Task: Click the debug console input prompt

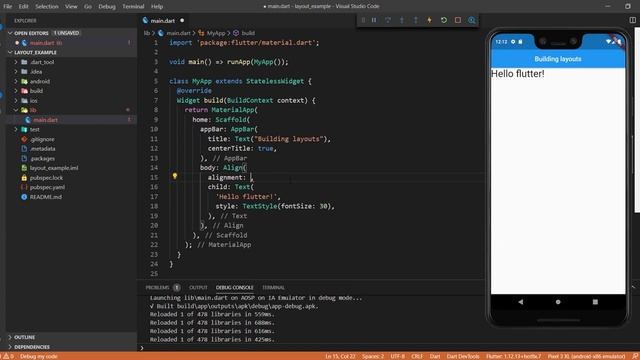Action: [x=310, y=348]
